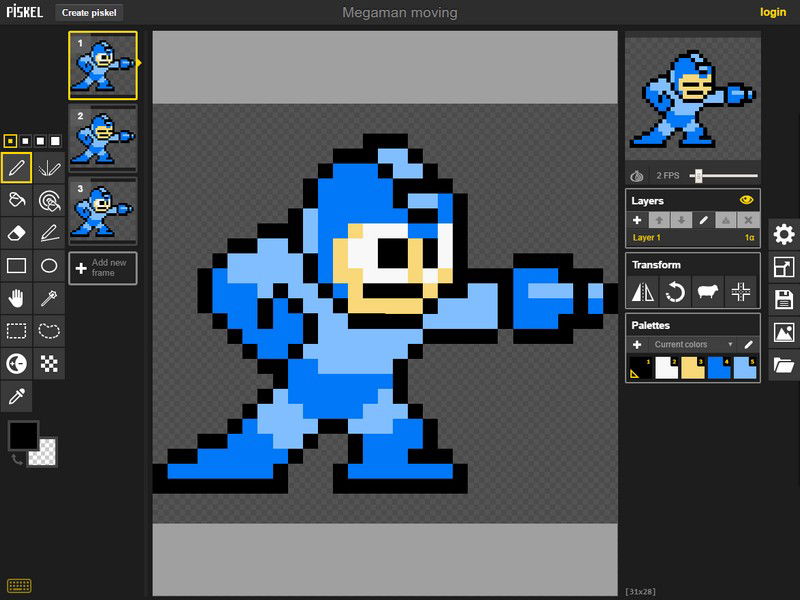
Task: Pick white palette color number 2
Action: 667,367
